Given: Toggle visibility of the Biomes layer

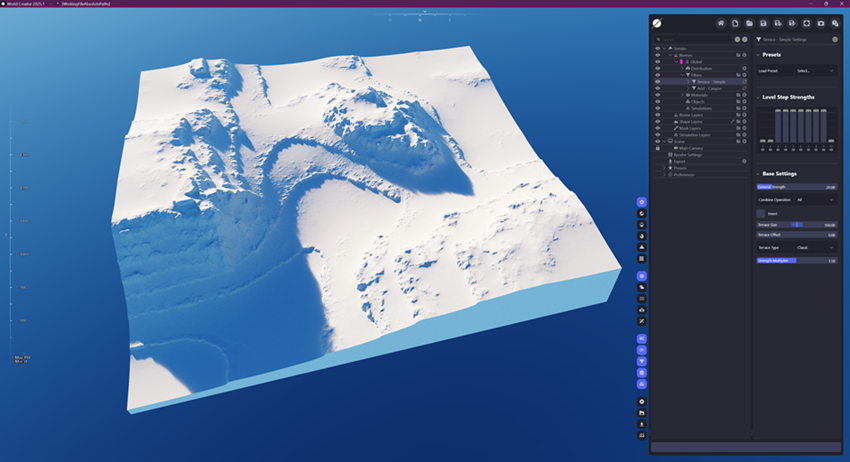Looking at the screenshot, I should [657, 54].
